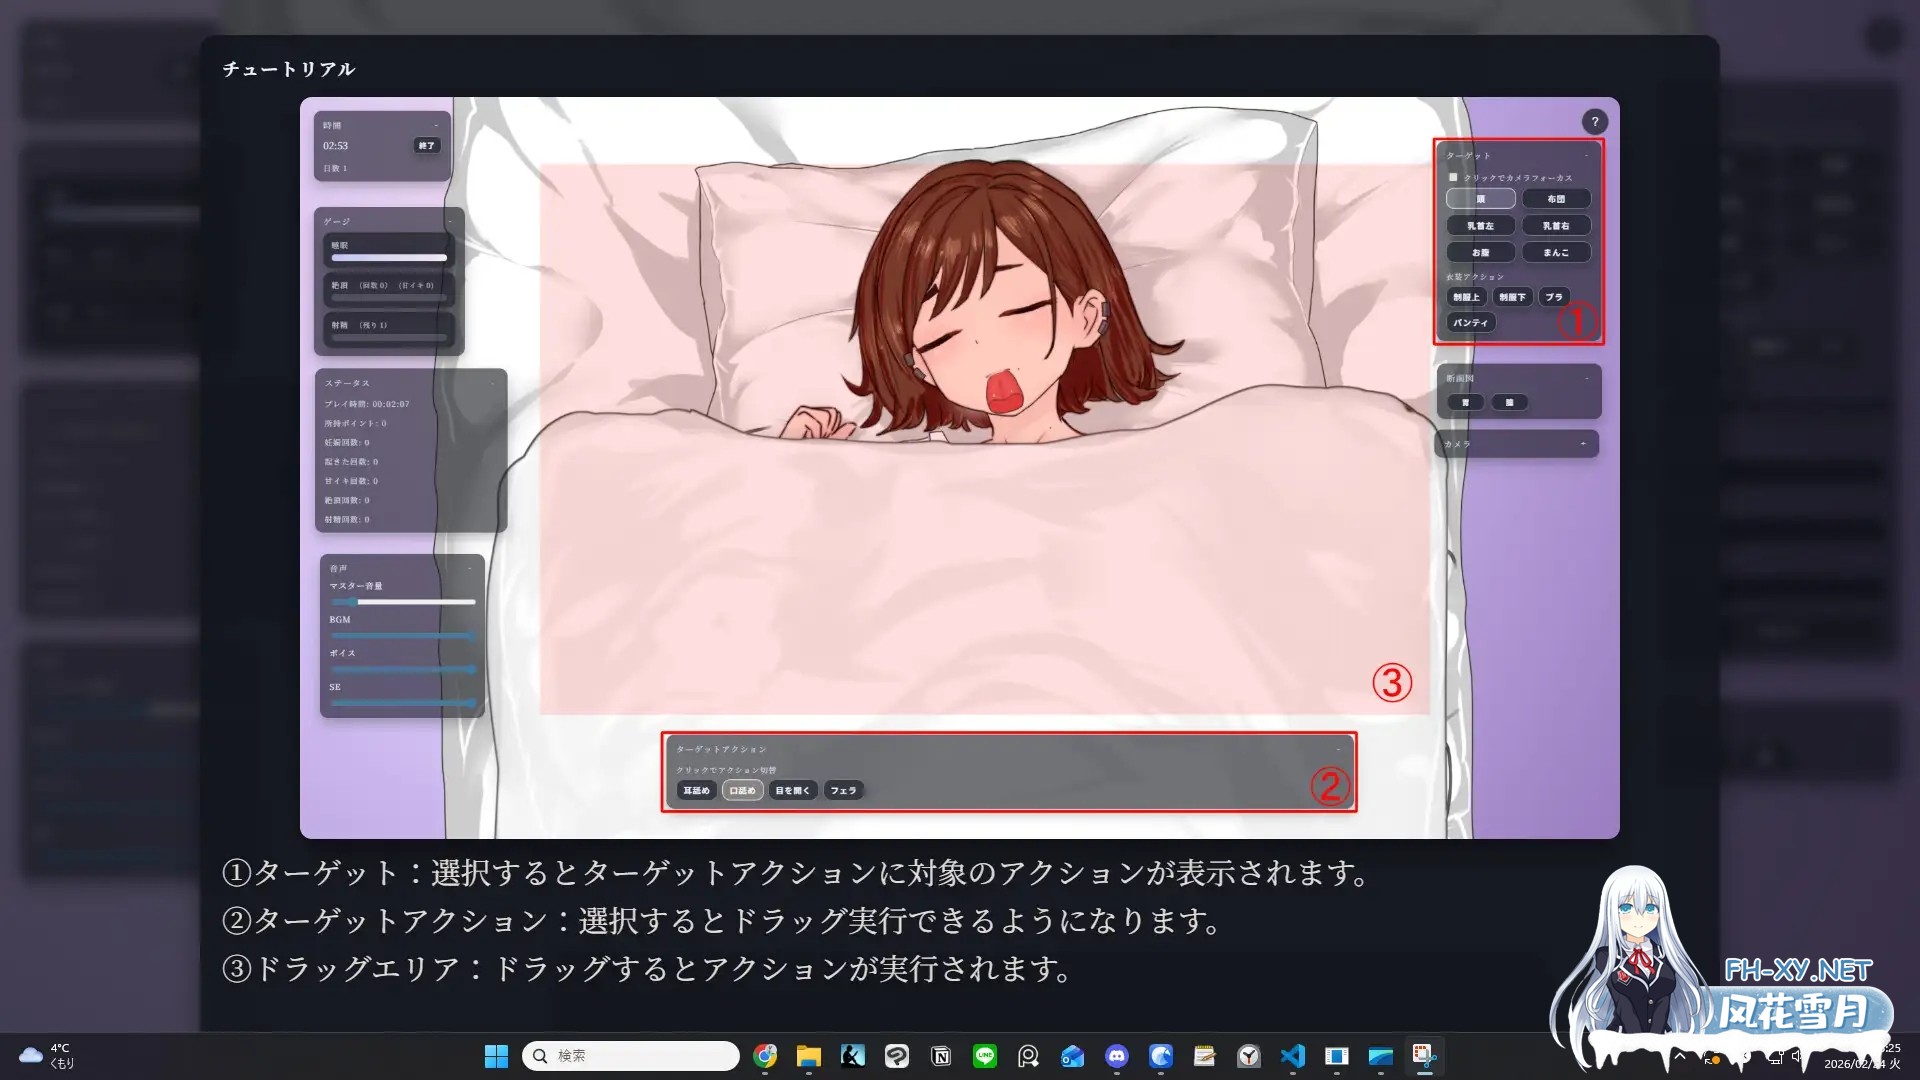The image size is (1920, 1080).
Task: Open the ? help icon
Action: click(x=1595, y=121)
